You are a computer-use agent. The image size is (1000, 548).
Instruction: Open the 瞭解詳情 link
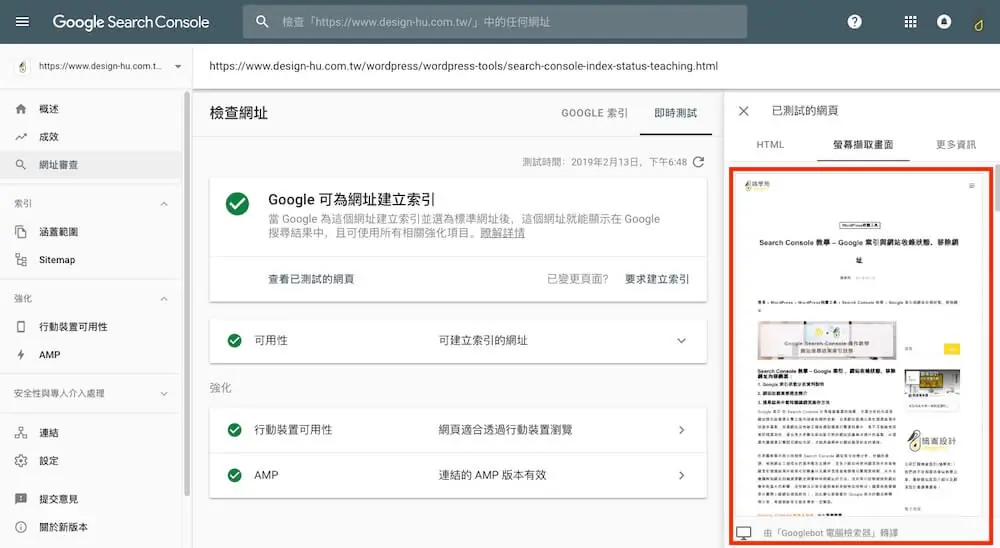tap(503, 233)
